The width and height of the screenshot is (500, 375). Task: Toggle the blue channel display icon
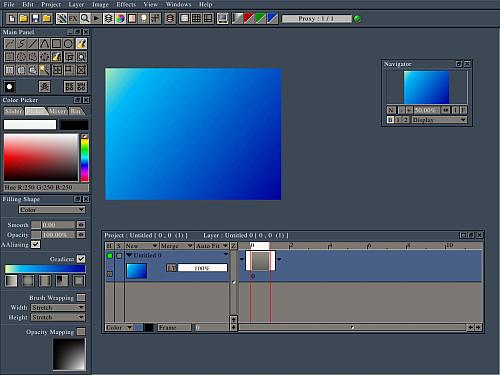tap(272, 18)
